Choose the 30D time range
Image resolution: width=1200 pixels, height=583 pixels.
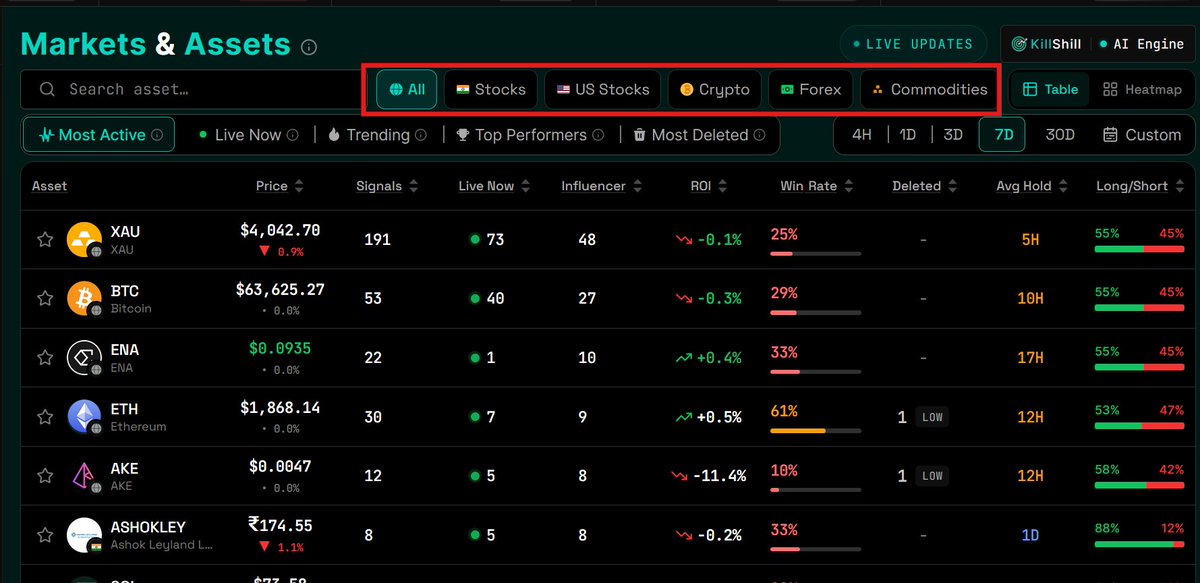click(1060, 134)
